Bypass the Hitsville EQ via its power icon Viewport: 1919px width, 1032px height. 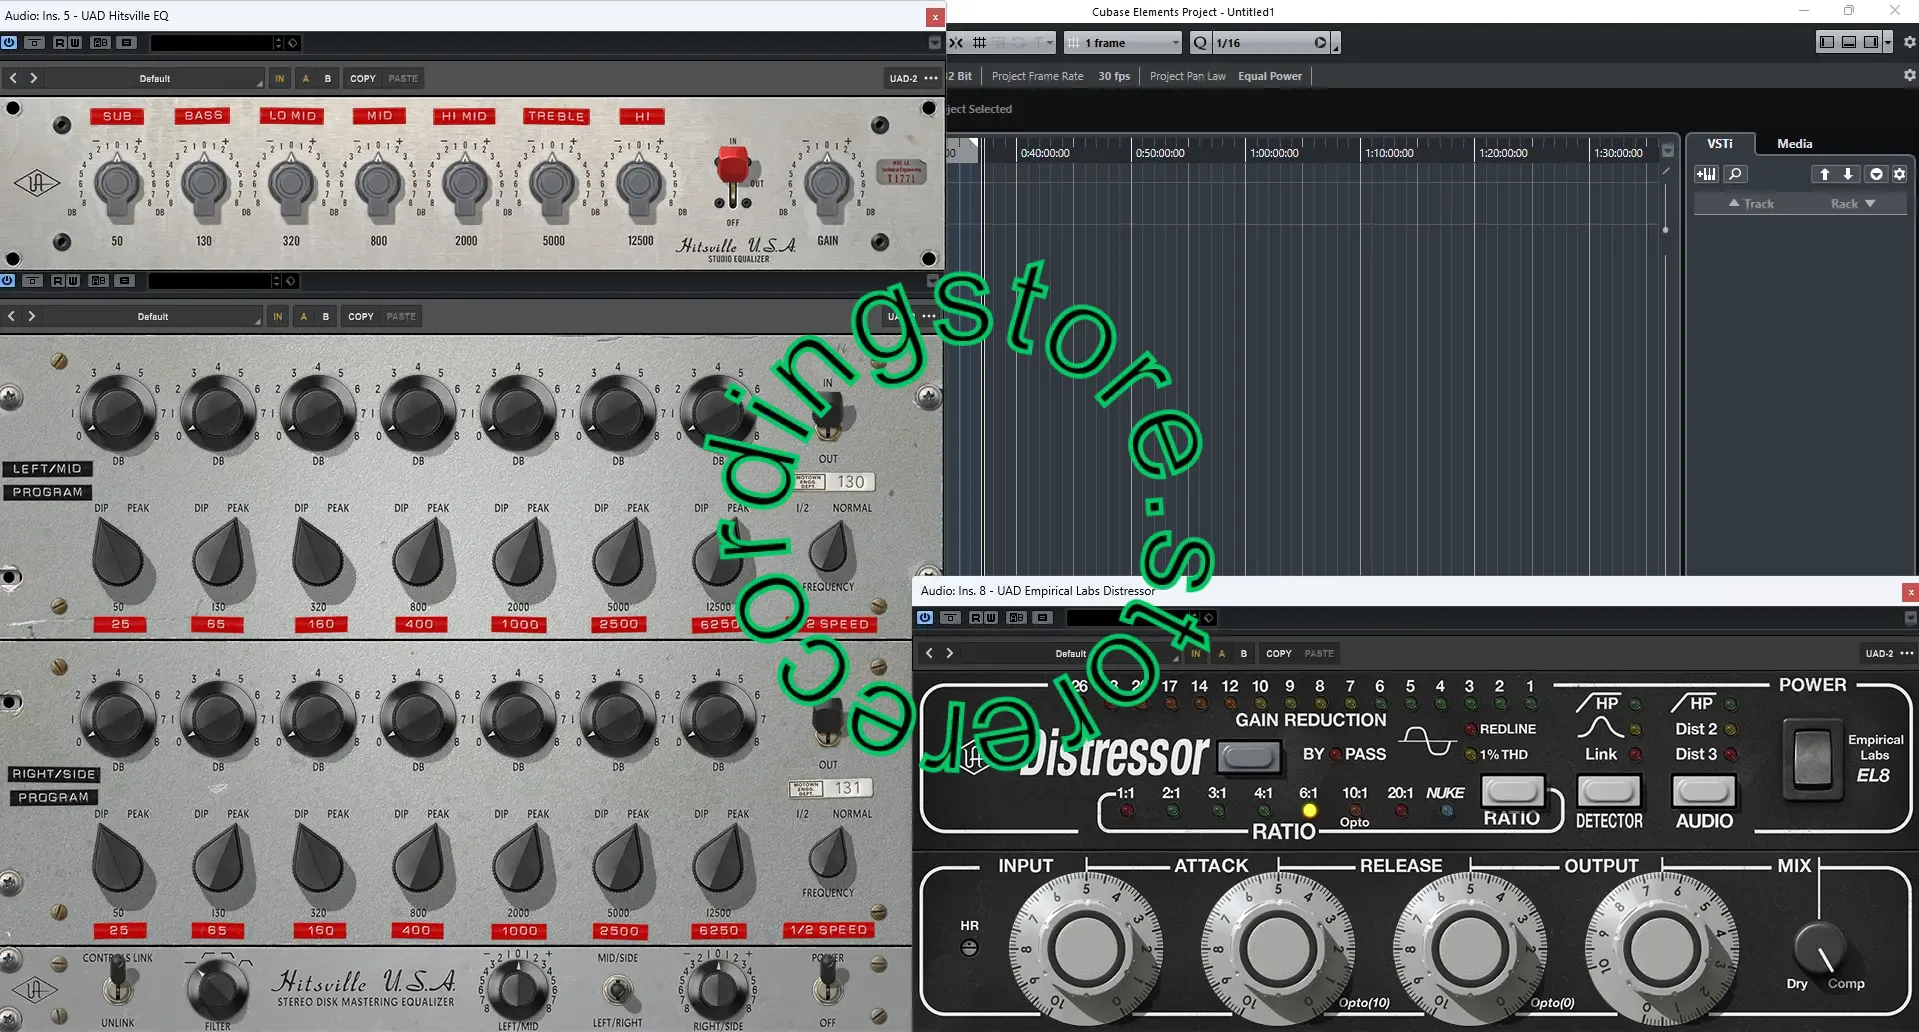pyautogui.click(x=9, y=43)
